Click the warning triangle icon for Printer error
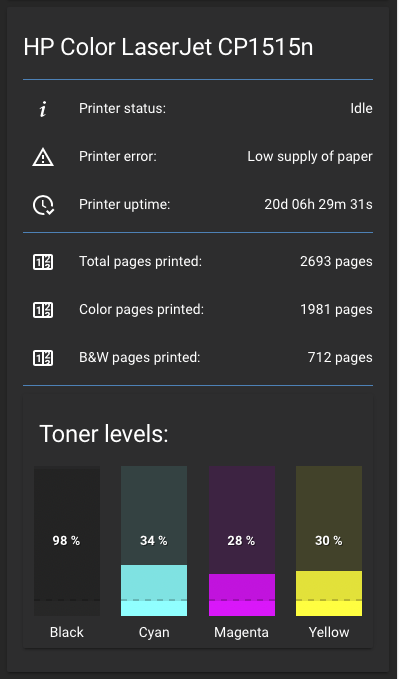The width and height of the screenshot is (399, 679). 43,157
